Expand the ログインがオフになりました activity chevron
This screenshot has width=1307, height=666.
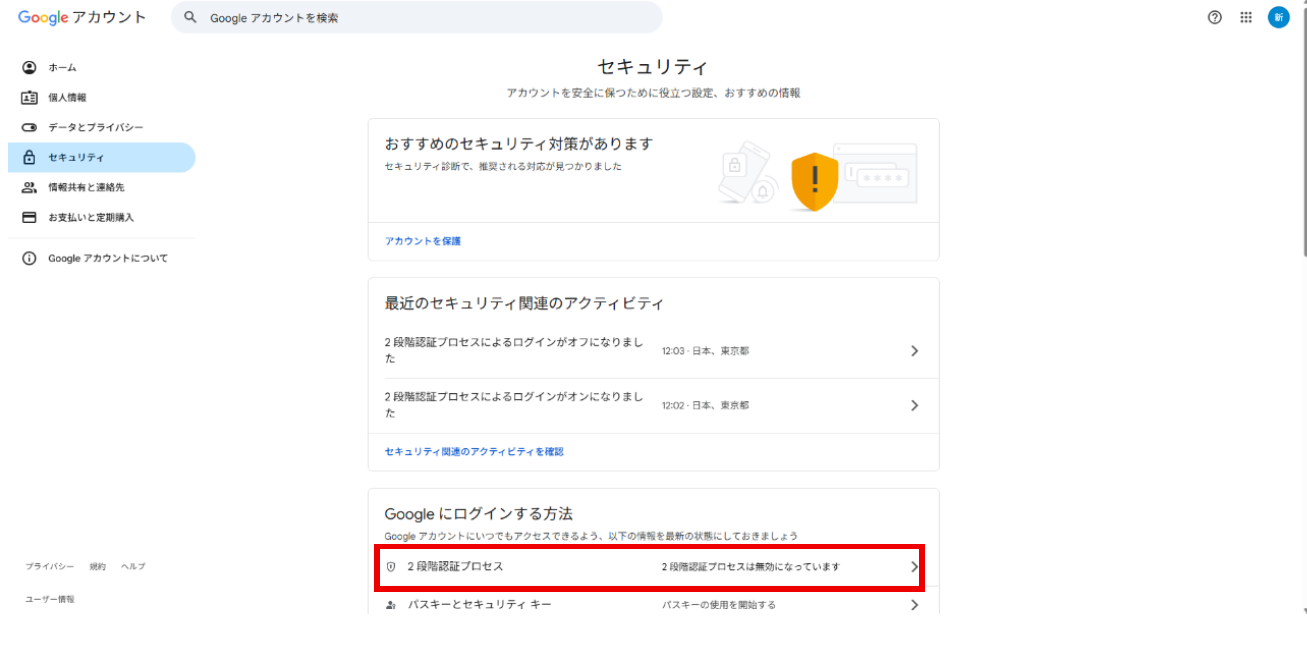[x=914, y=351]
